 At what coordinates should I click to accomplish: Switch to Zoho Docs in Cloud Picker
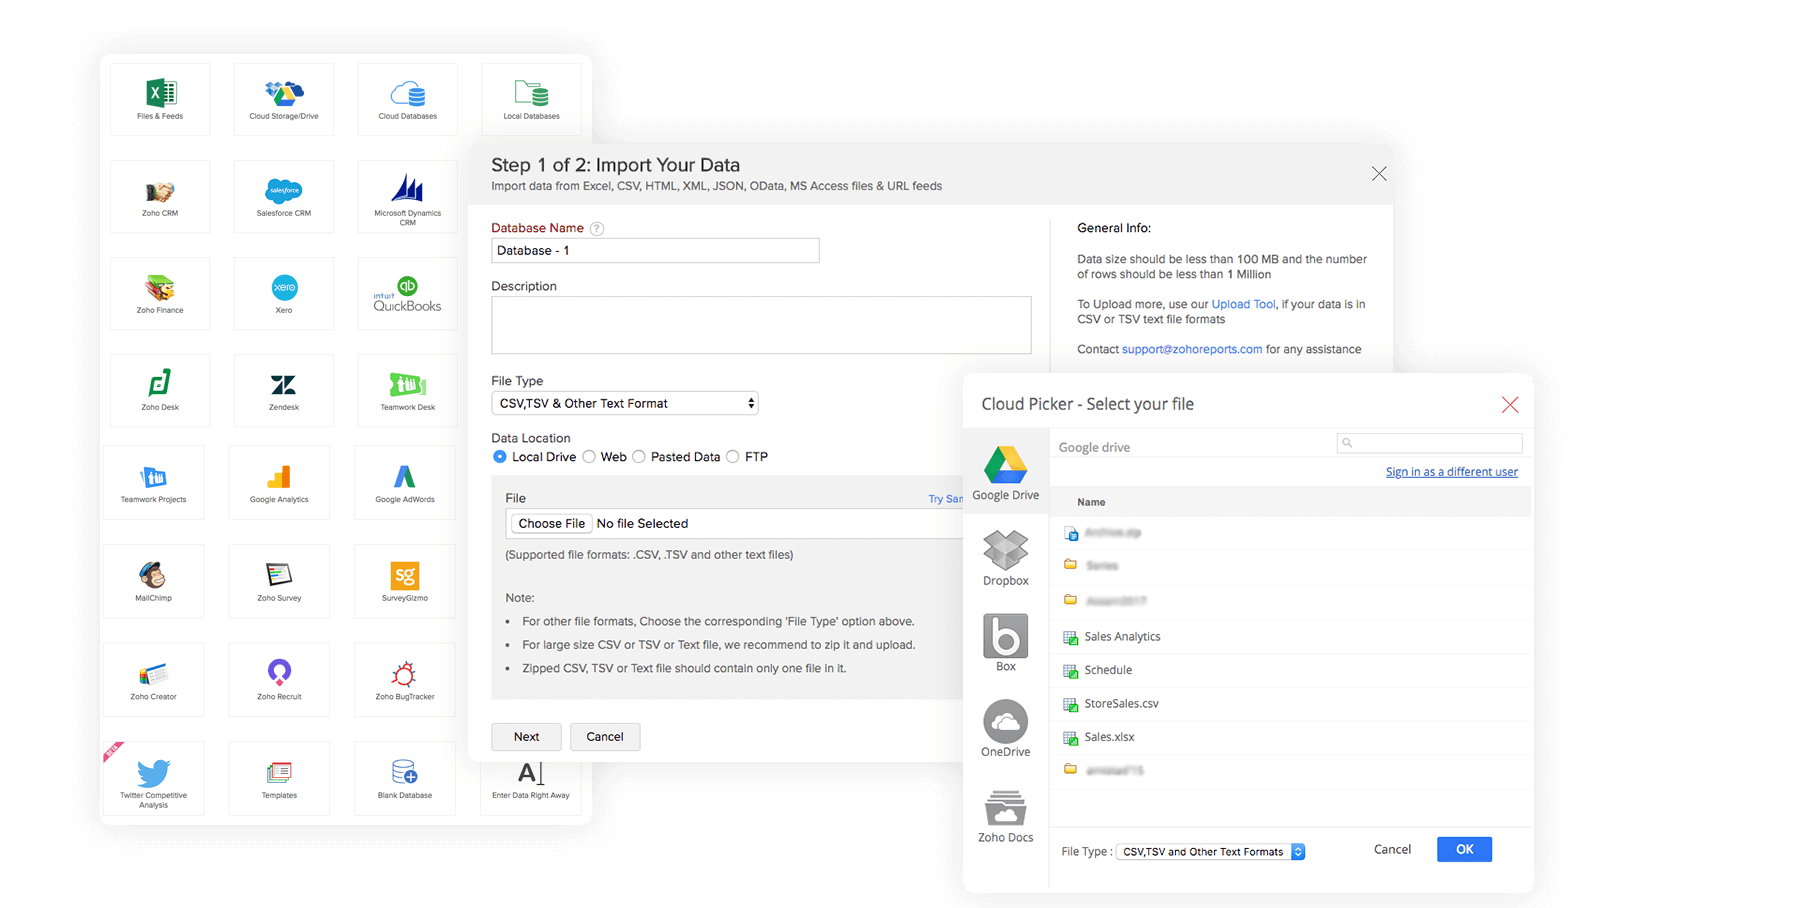point(1005,815)
